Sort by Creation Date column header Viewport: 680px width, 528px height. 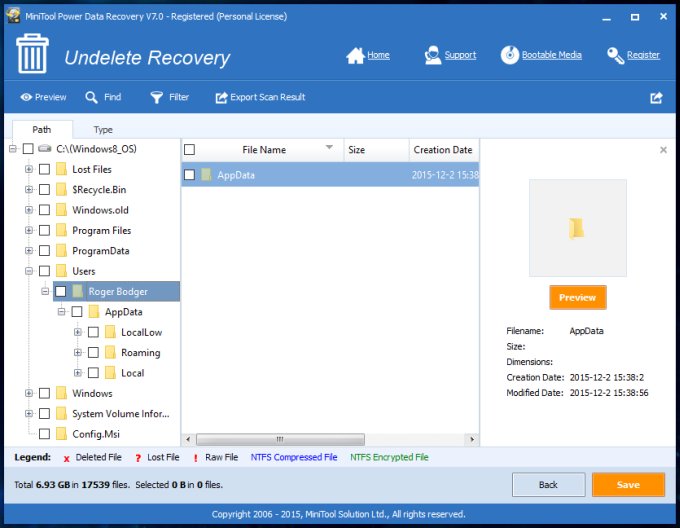(x=444, y=150)
